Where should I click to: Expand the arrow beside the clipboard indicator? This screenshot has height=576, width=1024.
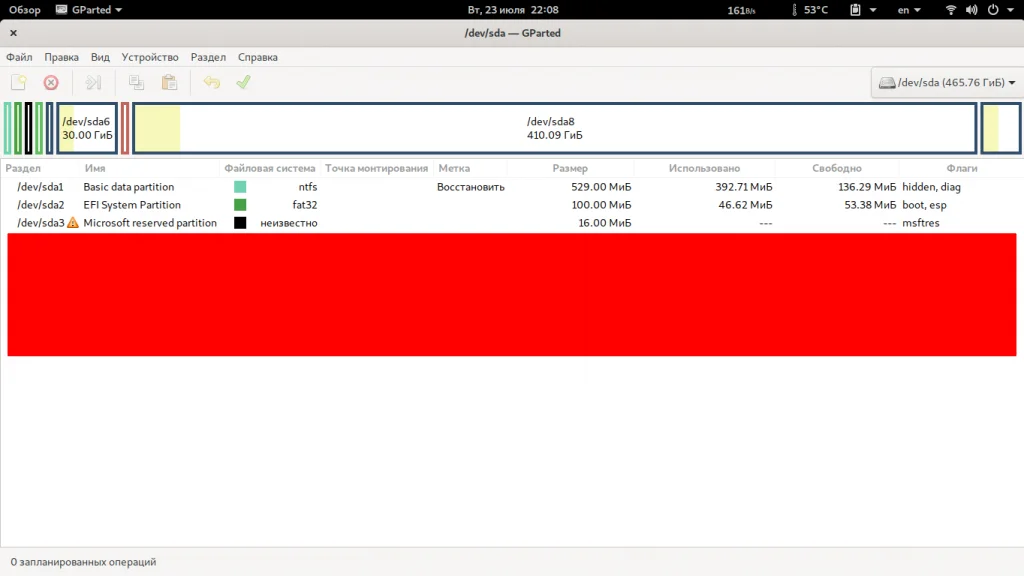[x=872, y=10]
